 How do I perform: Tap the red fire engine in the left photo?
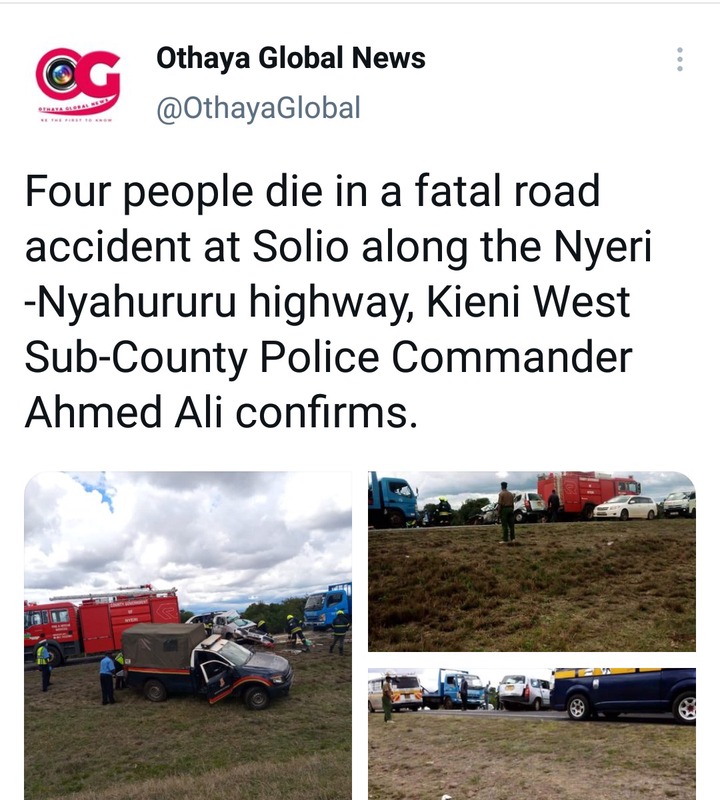102,621
